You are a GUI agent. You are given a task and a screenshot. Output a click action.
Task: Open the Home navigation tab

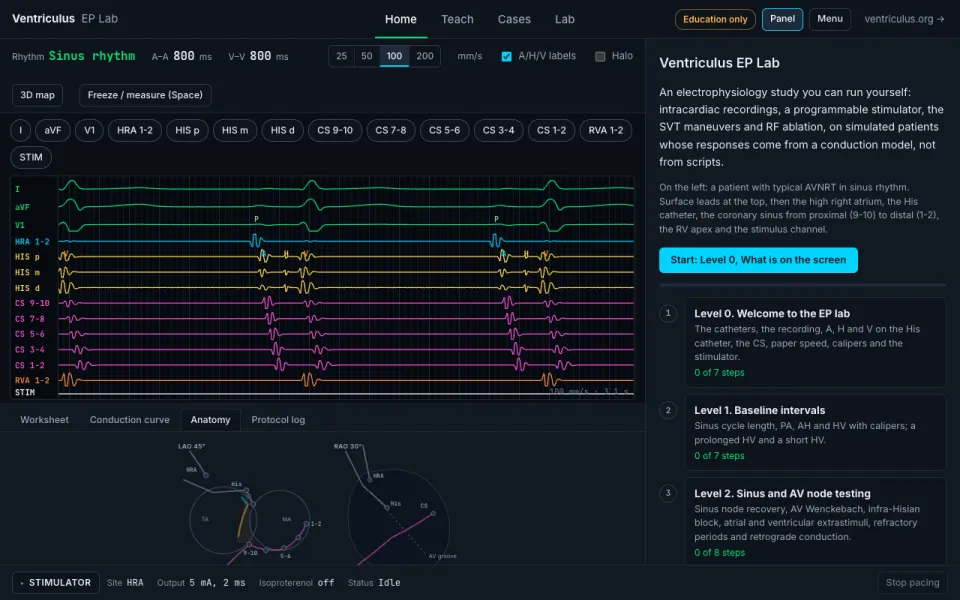401,19
